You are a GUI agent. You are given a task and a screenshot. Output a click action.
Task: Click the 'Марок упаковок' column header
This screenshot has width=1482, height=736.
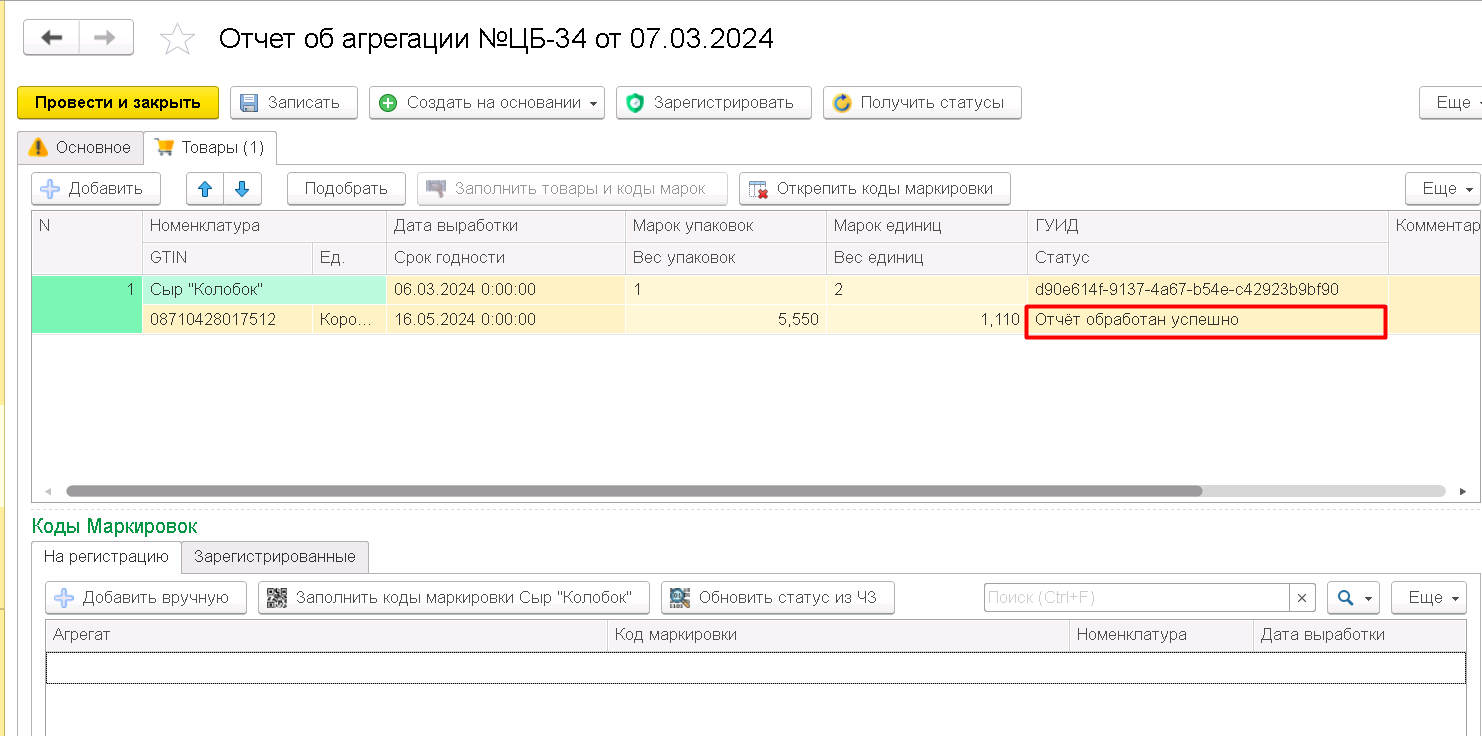(725, 225)
